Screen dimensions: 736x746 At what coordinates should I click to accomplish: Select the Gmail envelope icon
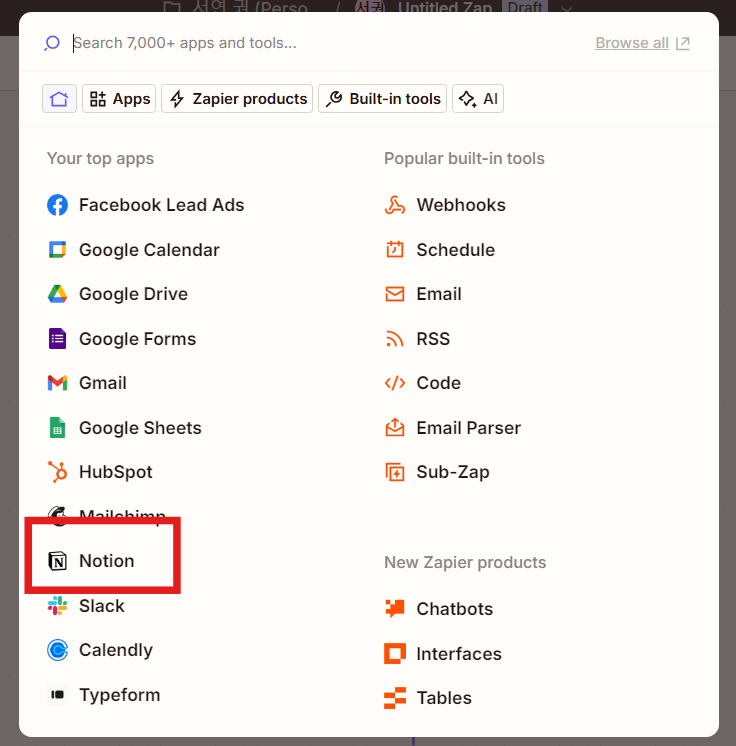58,383
